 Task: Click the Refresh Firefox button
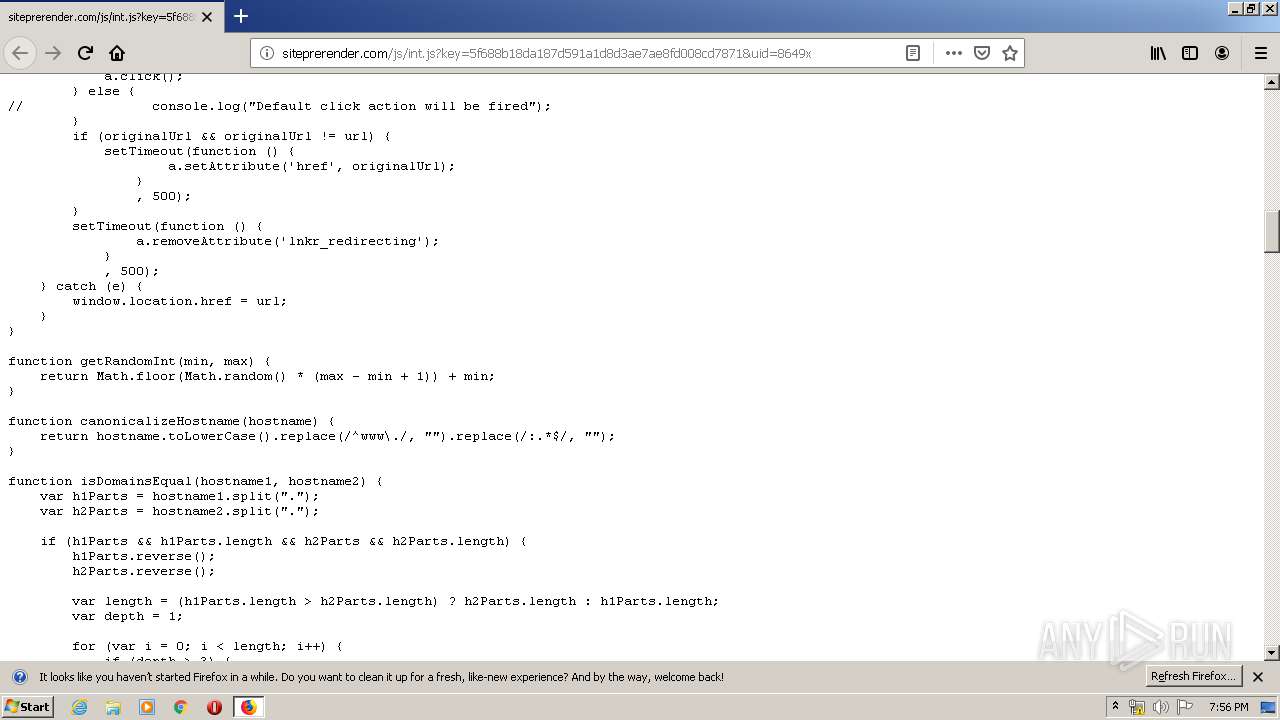pos(1193,677)
